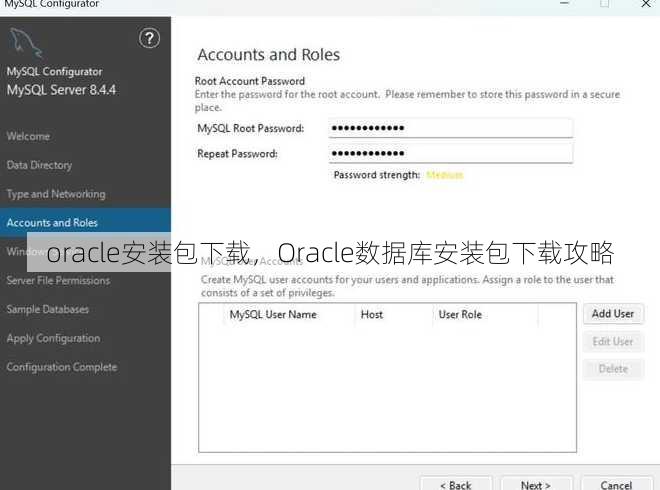Maximize the MySQL Configurator window
This screenshot has width=660, height=490.
[x=605, y=4]
